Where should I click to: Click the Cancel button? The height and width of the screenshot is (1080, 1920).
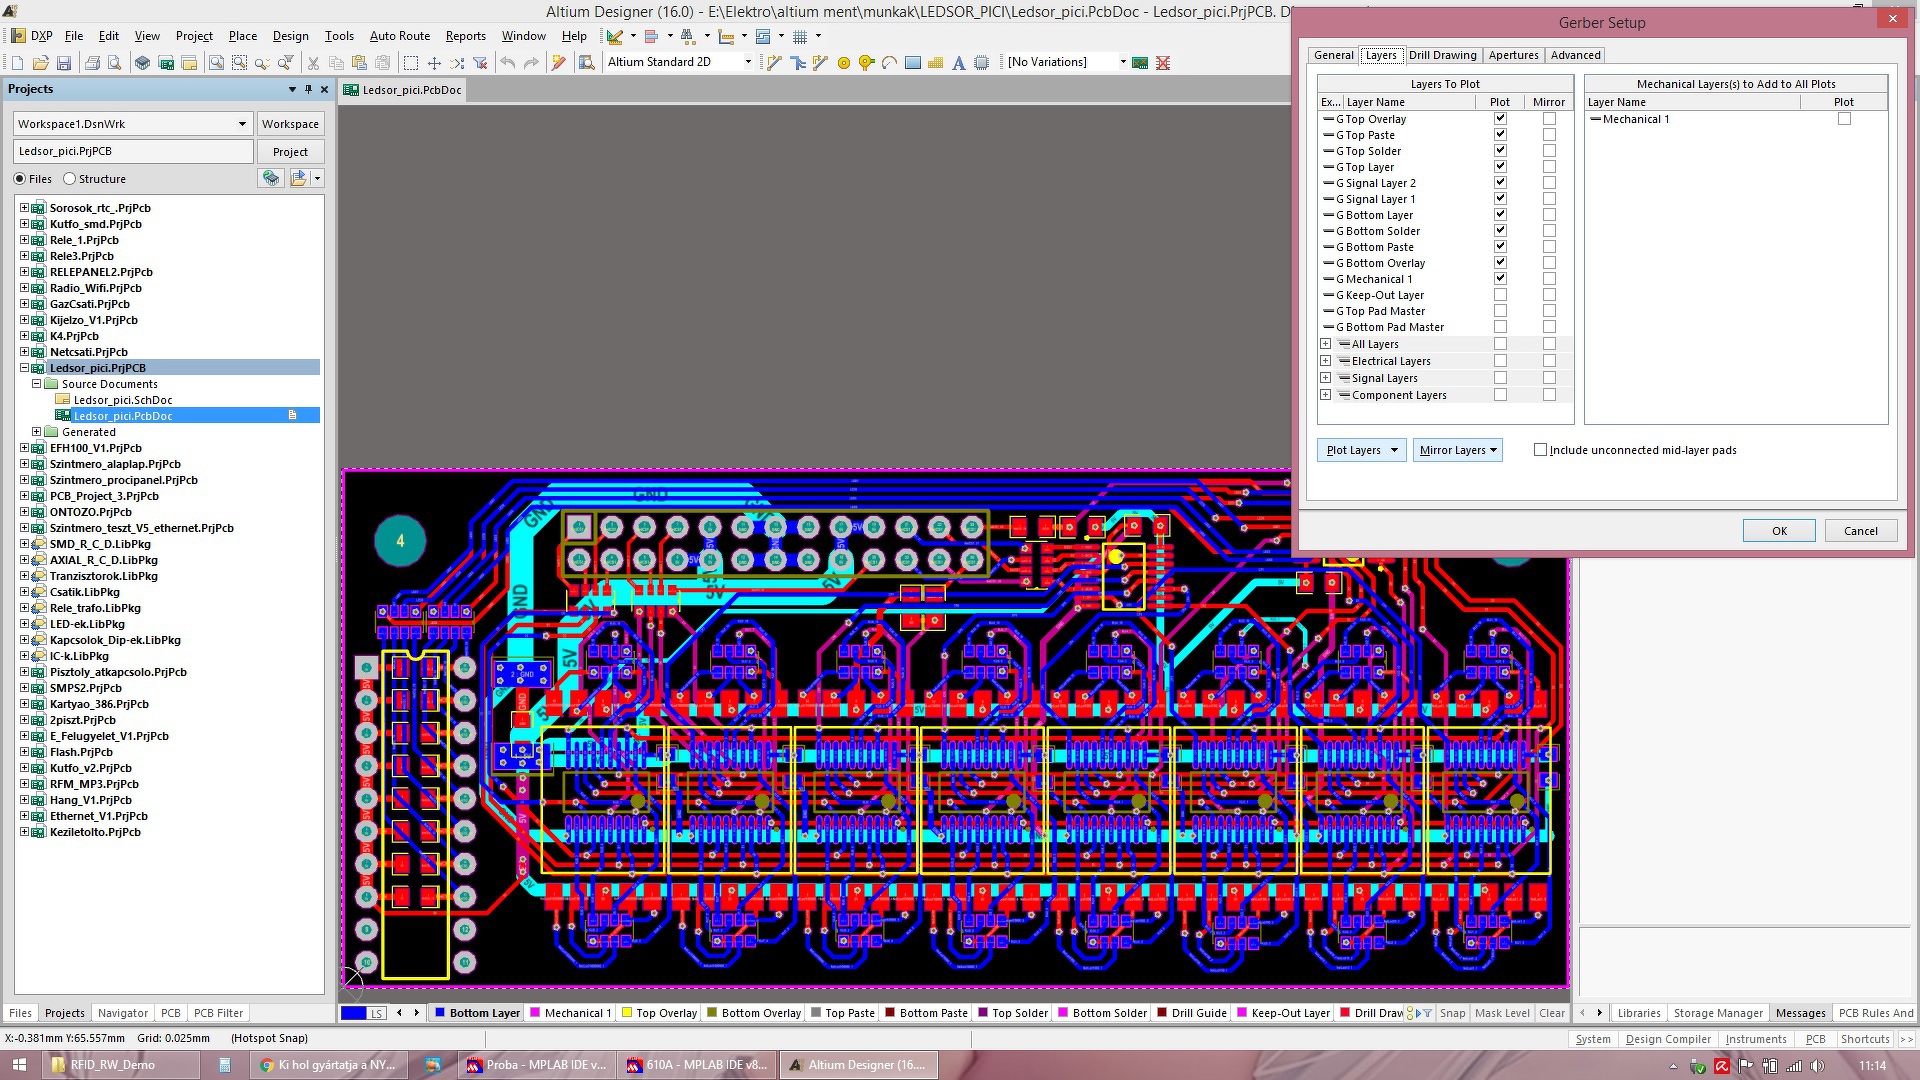(1860, 531)
